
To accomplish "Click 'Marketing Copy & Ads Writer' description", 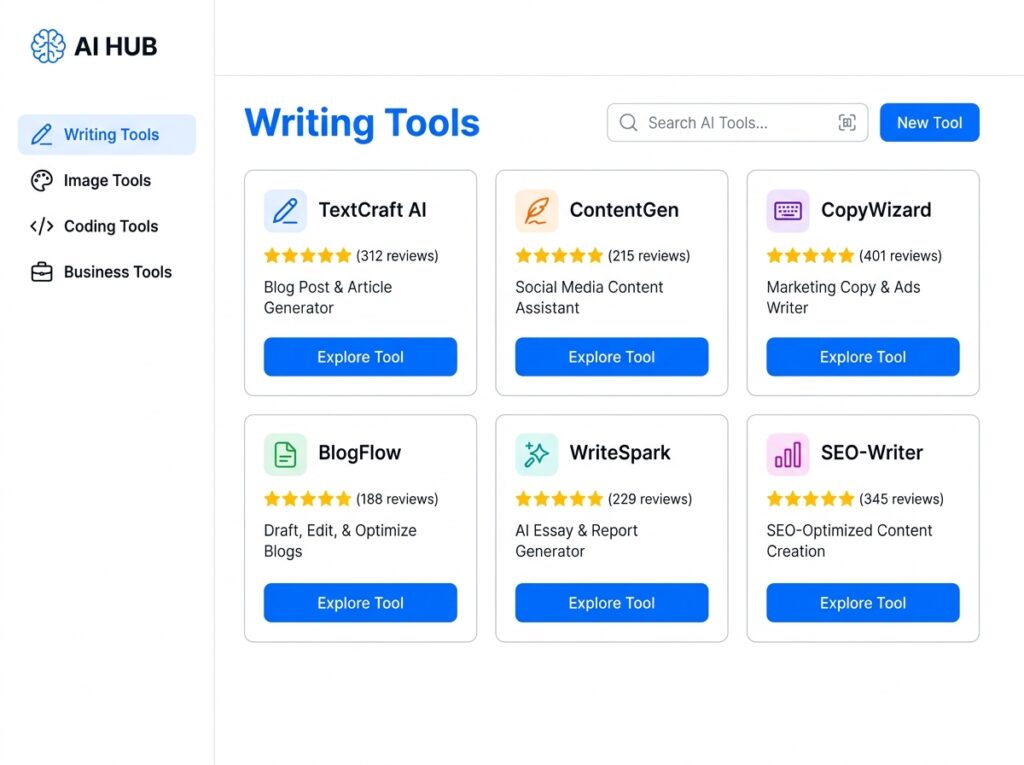I will (x=844, y=297).
